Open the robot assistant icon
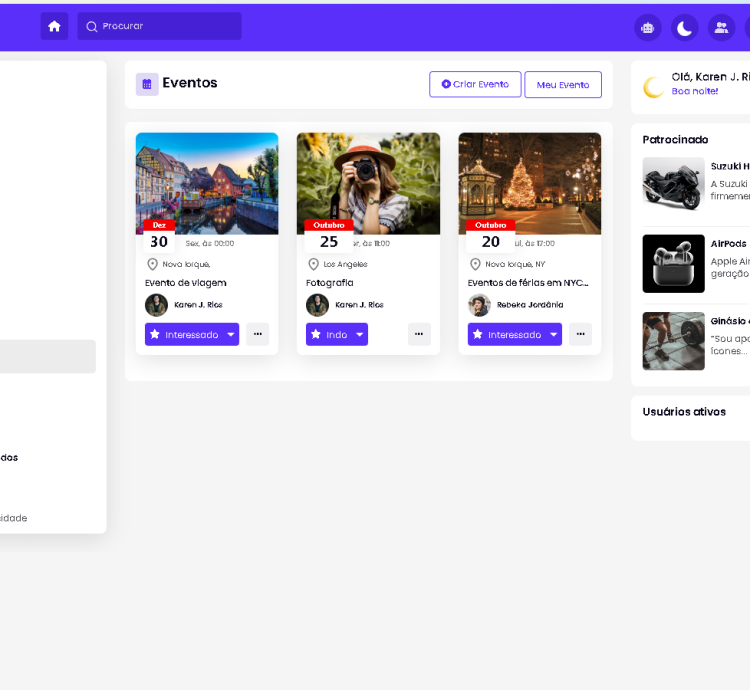This screenshot has width=750, height=690. point(648,28)
